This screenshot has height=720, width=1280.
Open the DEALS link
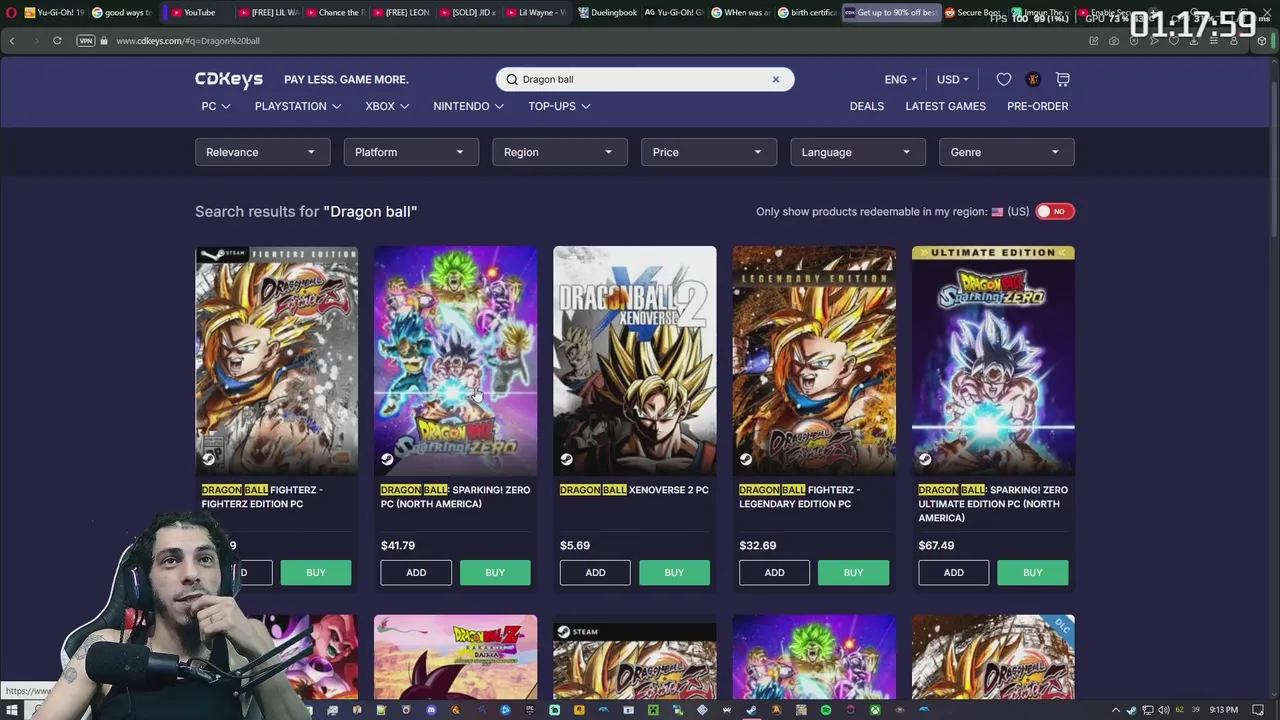coord(867,106)
